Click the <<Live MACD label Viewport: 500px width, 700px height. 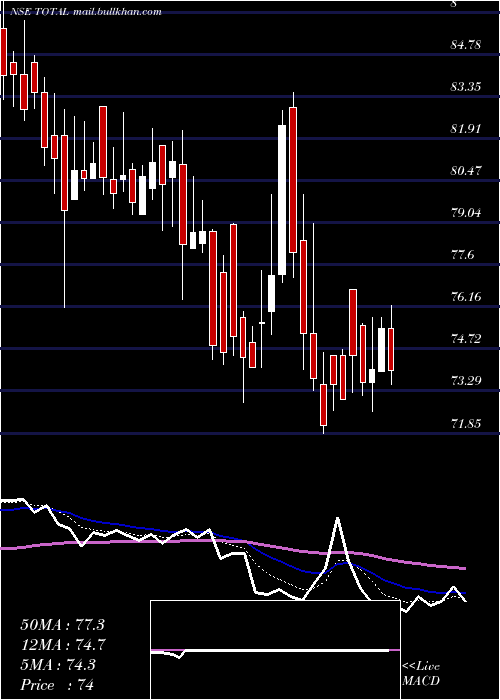(421, 674)
